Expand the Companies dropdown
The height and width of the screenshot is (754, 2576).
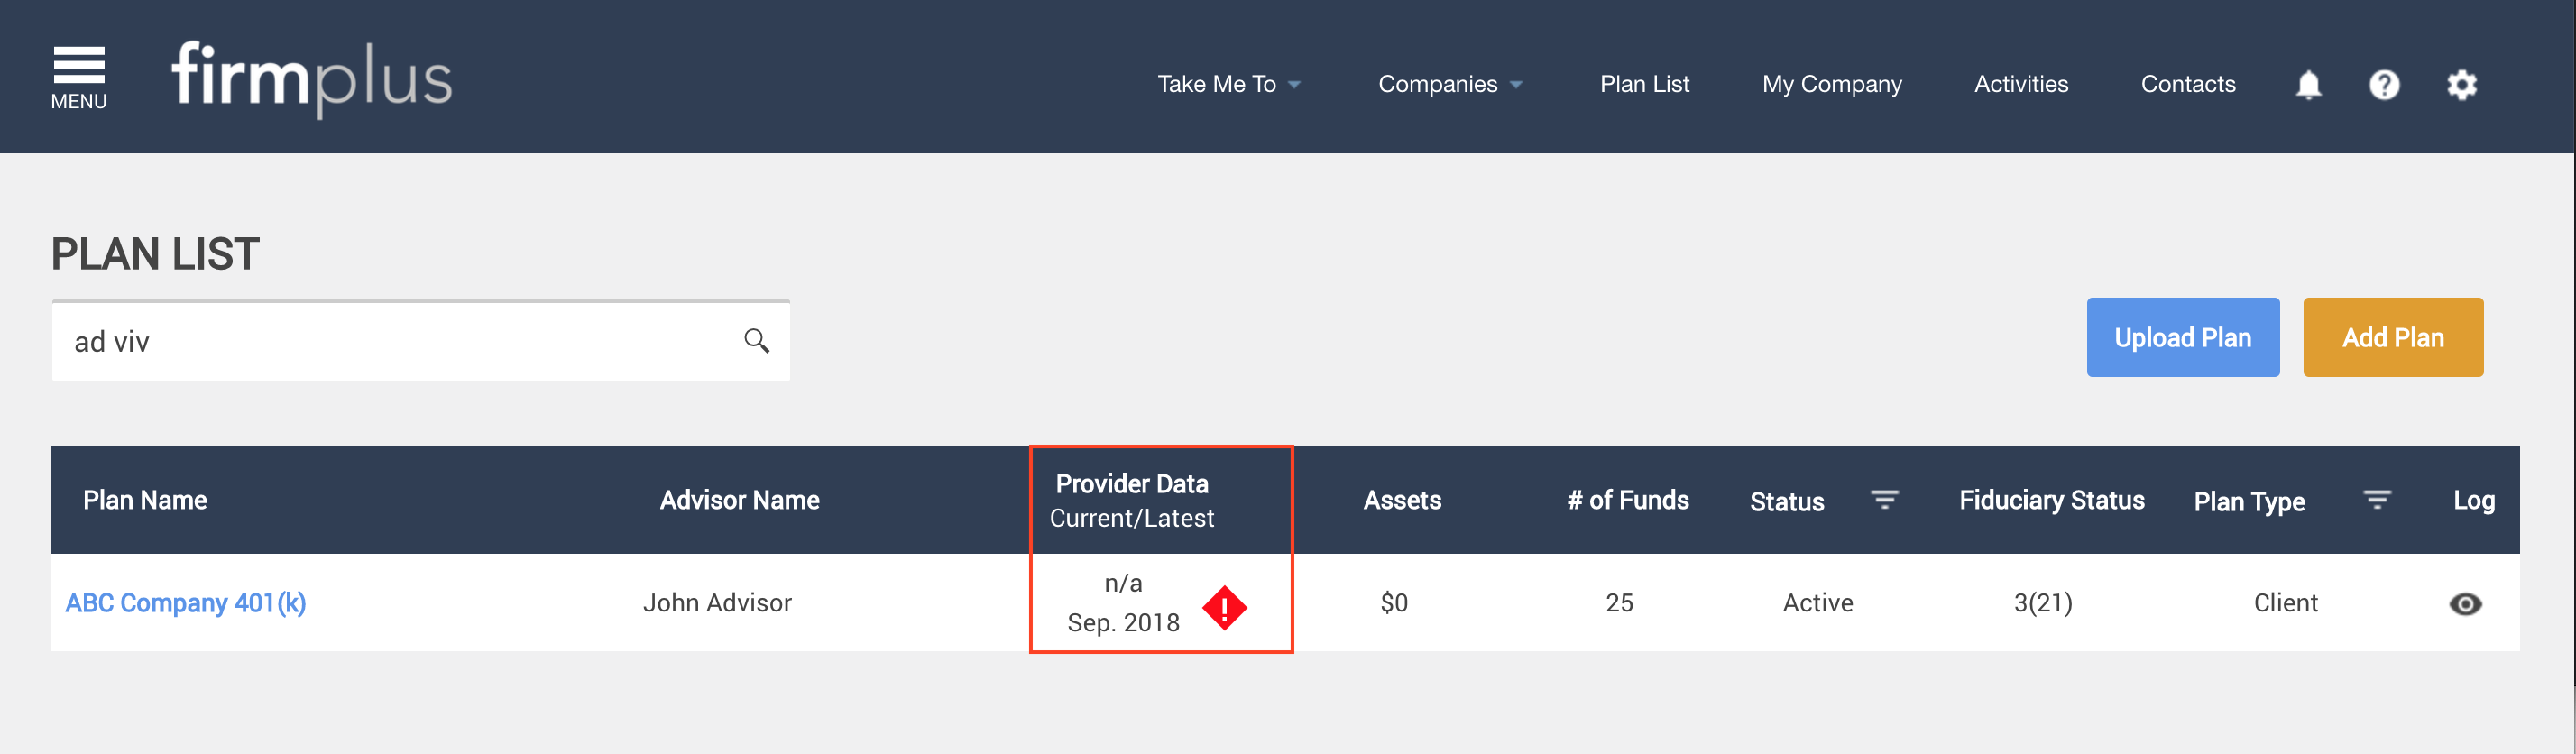1450,84
